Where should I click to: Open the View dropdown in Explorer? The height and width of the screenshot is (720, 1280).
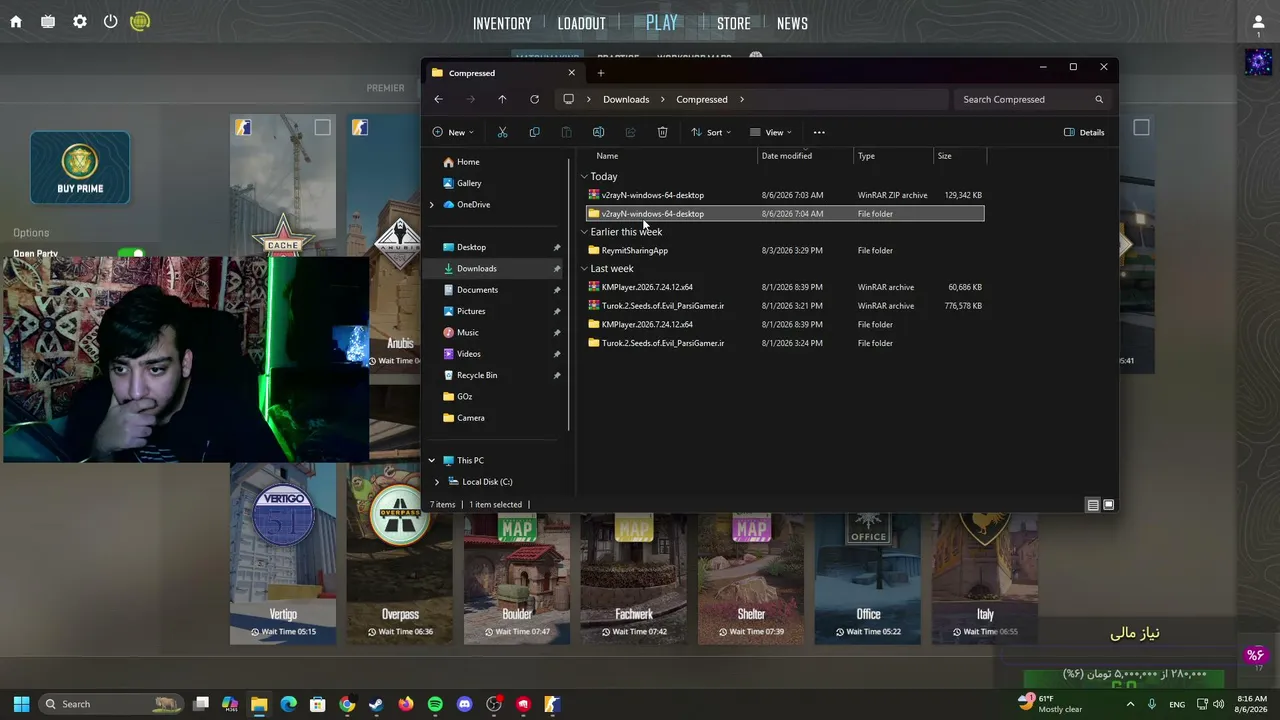coord(770,132)
